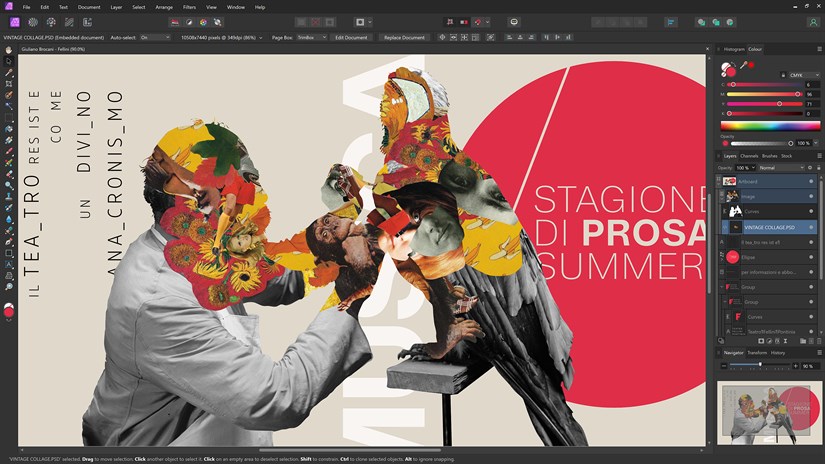825x464 pixels.
Task: Switch to the Channels tab
Action: click(x=749, y=156)
